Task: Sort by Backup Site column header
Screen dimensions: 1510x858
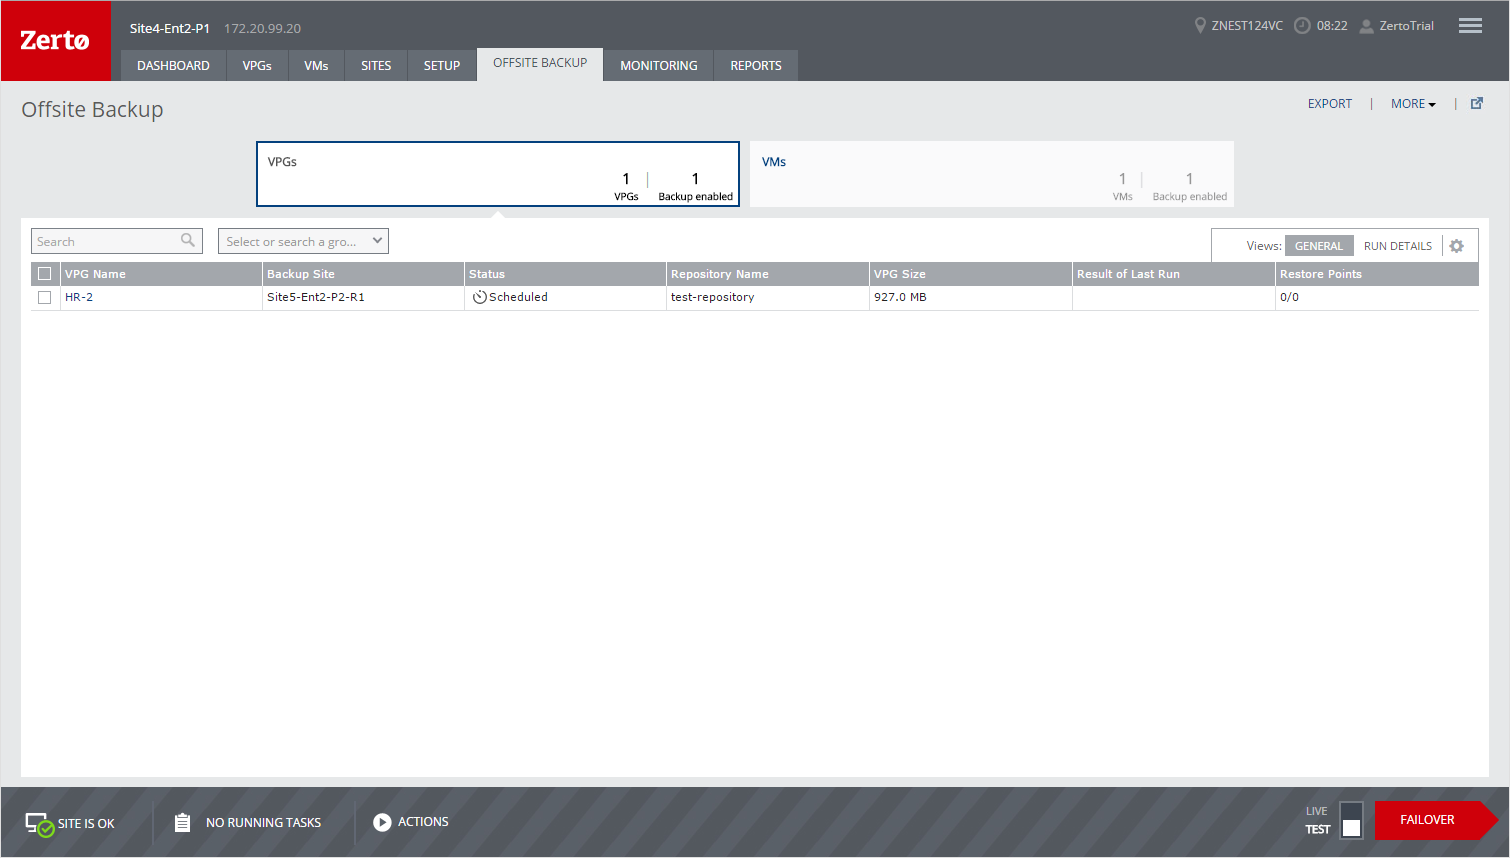Action: pos(363,274)
